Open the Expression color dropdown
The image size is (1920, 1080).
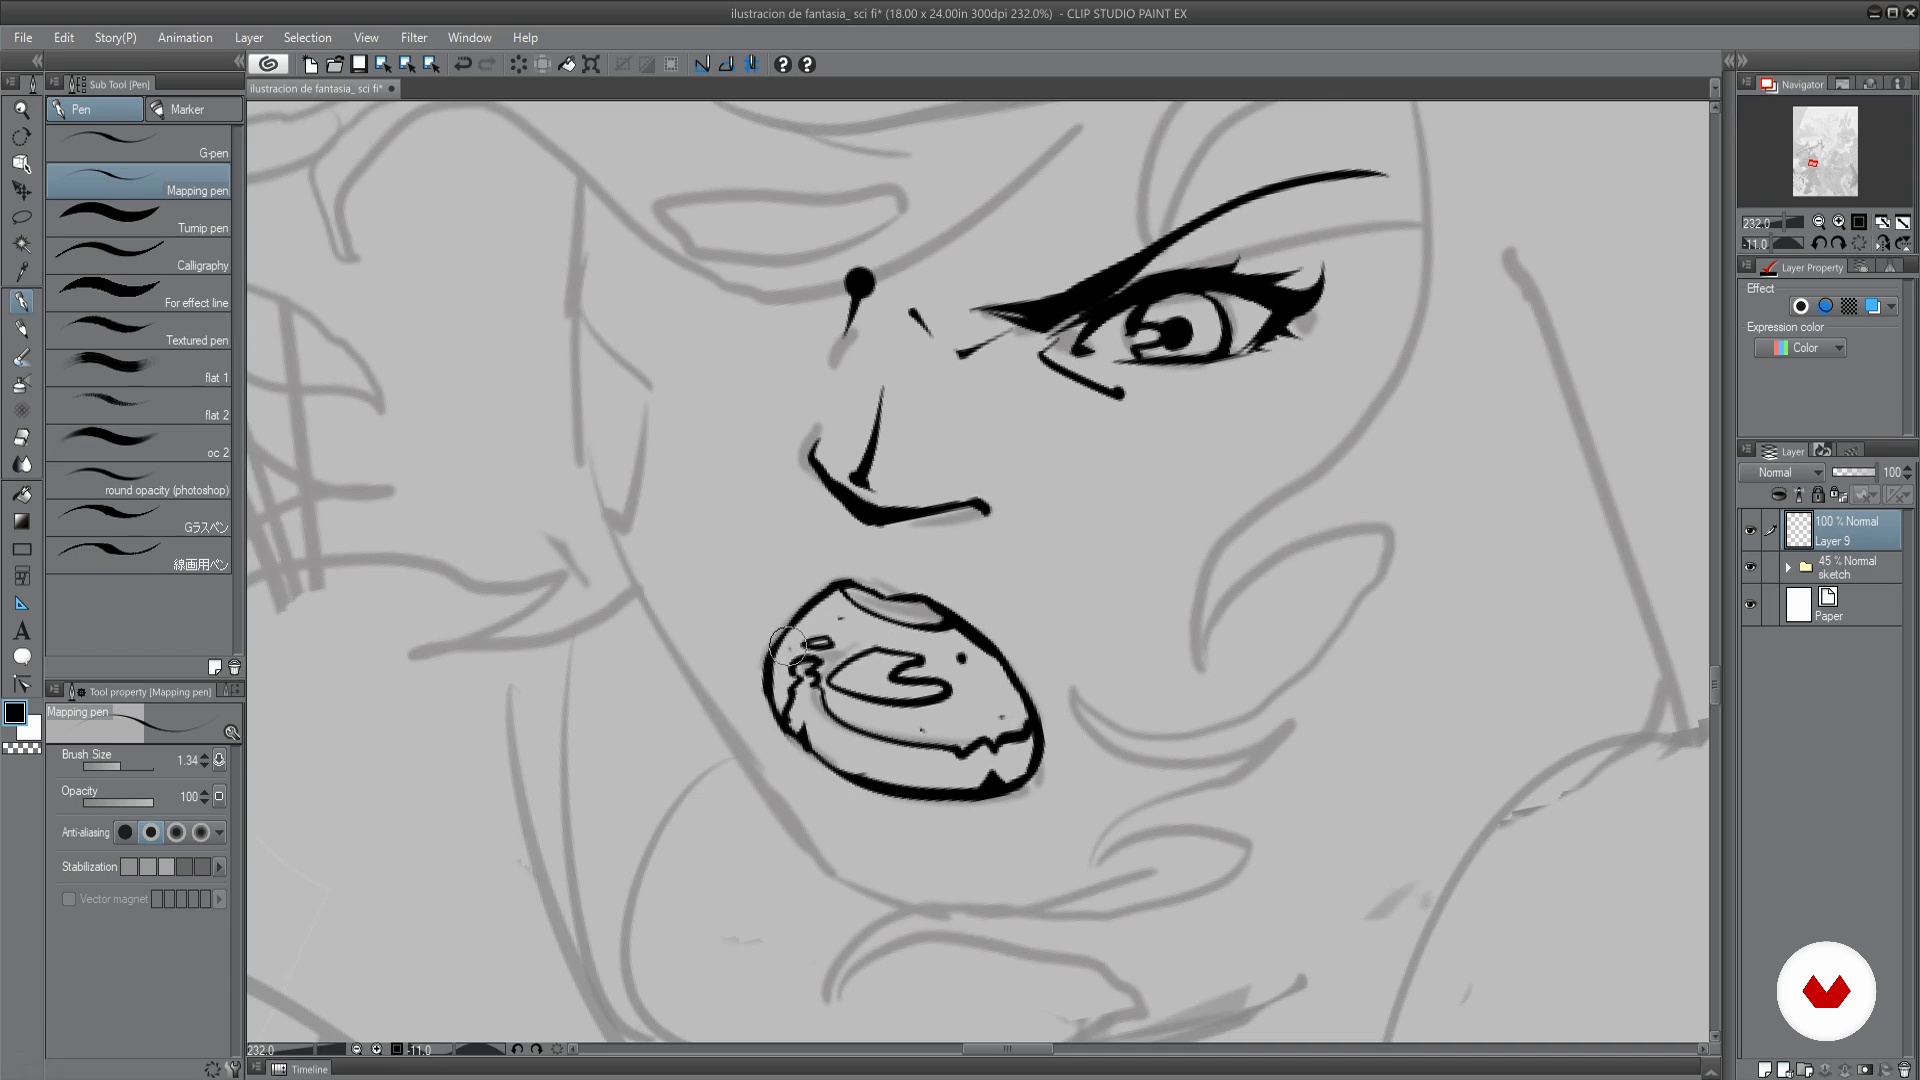click(1801, 348)
